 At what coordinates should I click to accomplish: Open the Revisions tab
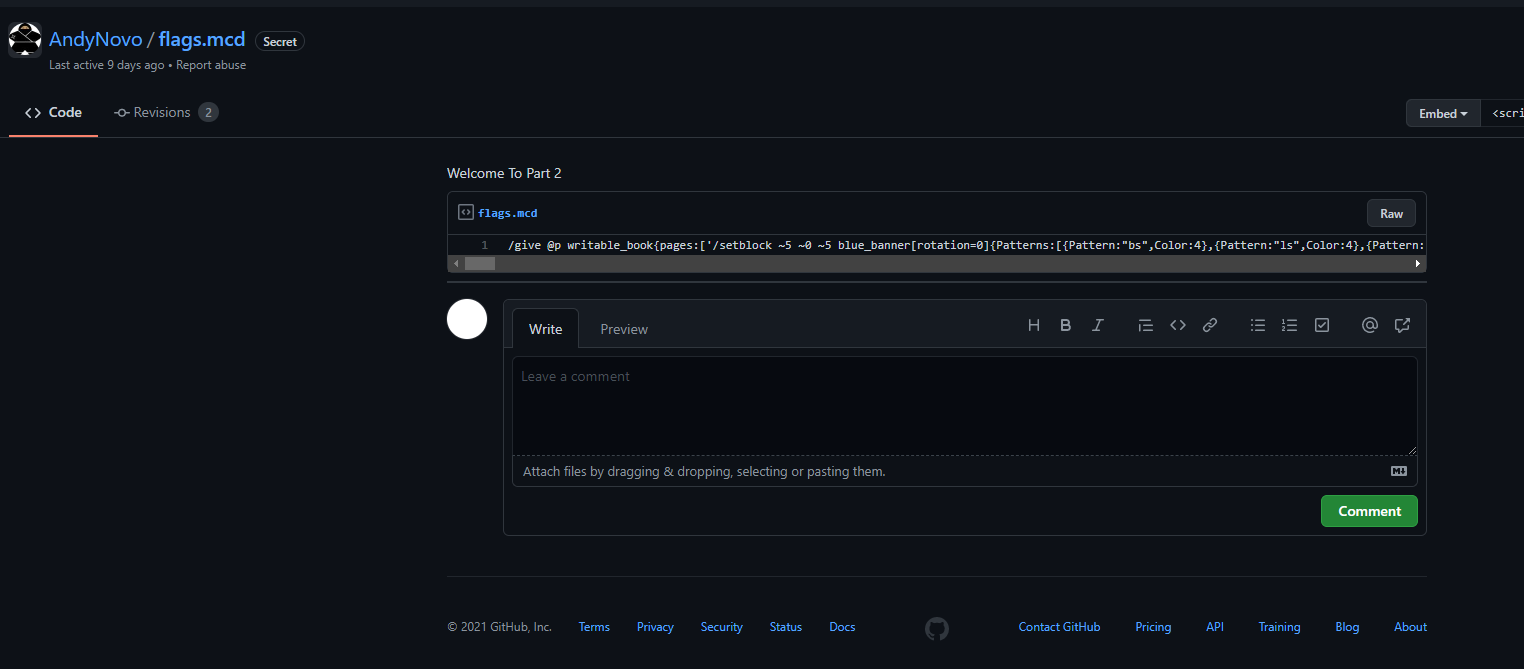click(166, 113)
